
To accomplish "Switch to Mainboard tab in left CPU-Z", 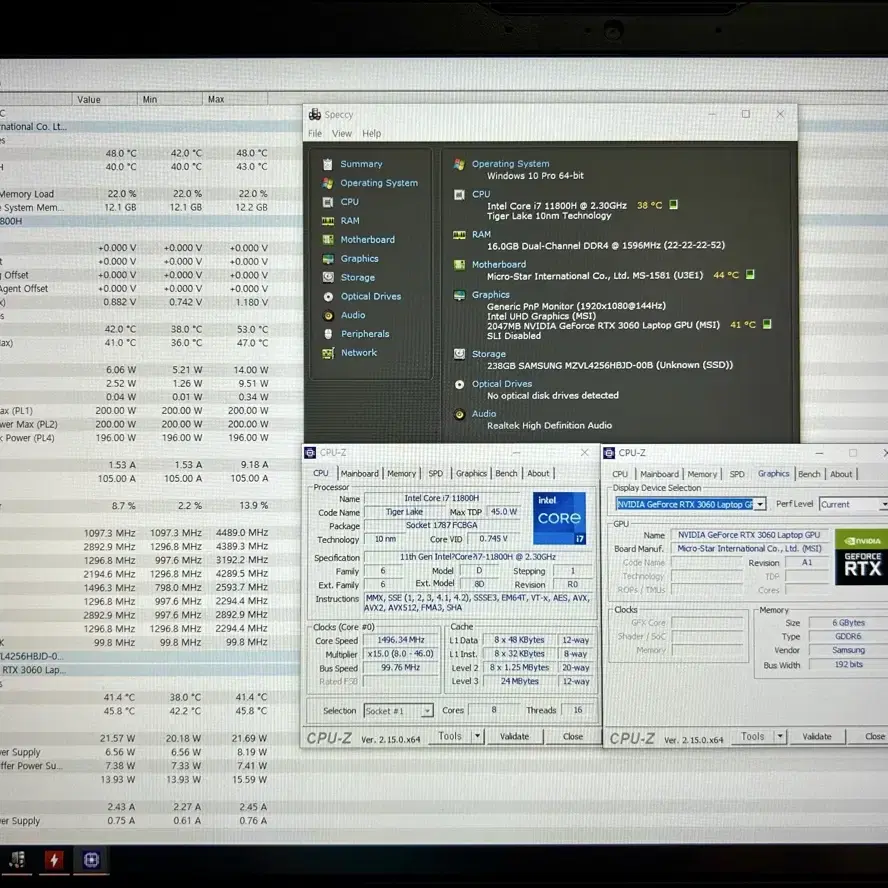I will point(360,473).
